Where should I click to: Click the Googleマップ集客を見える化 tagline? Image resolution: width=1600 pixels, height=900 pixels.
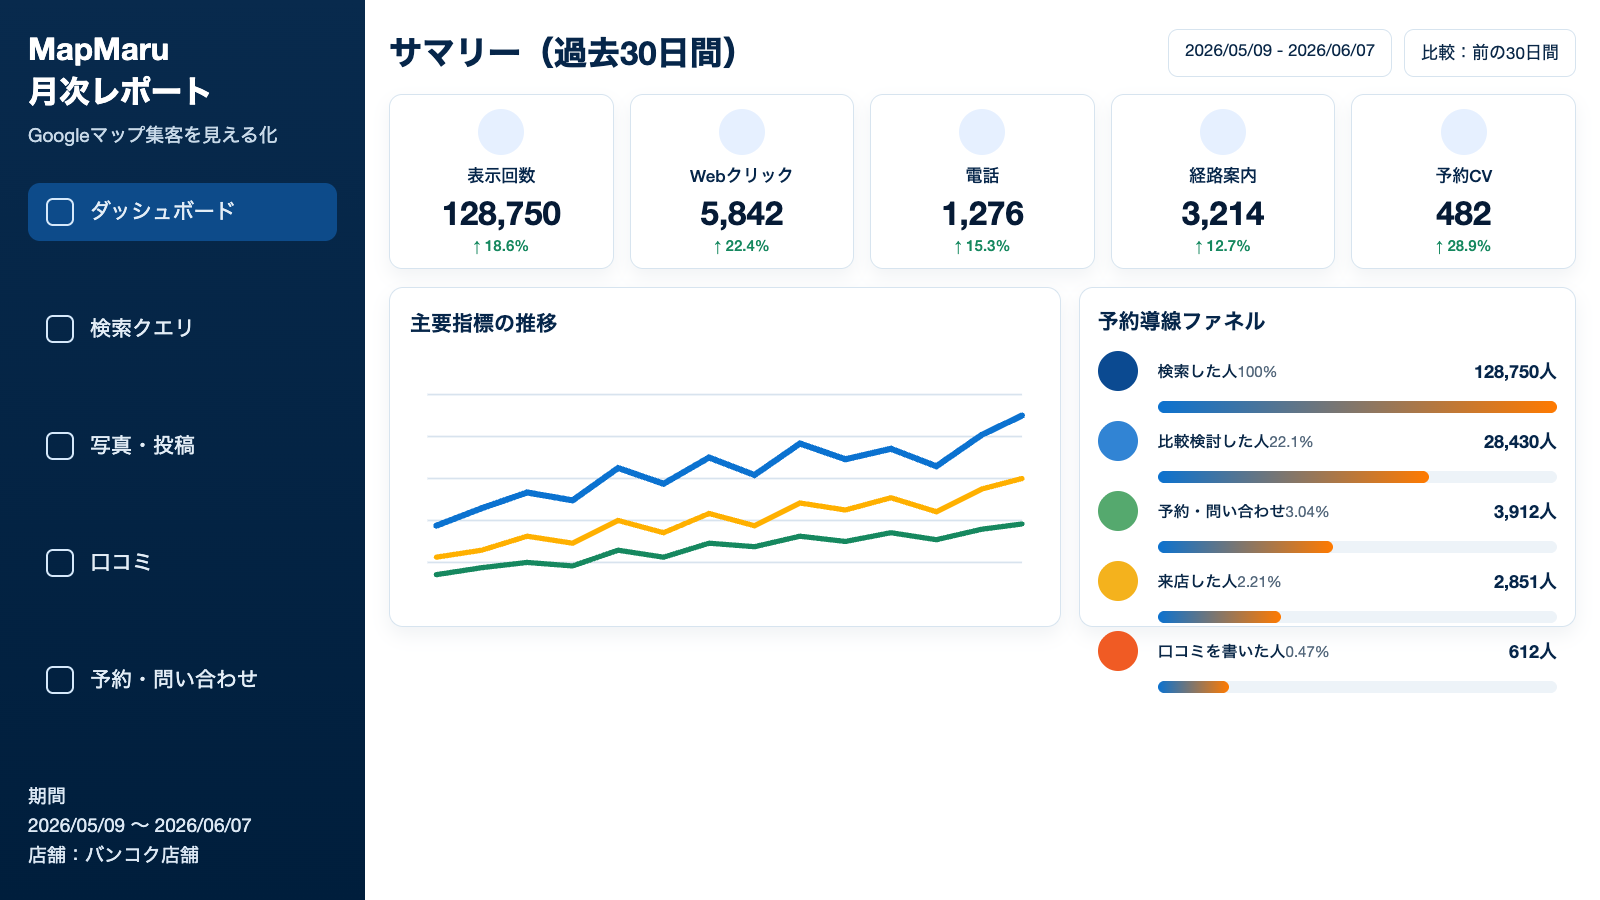pyautogui.click(x=152, y=135)
